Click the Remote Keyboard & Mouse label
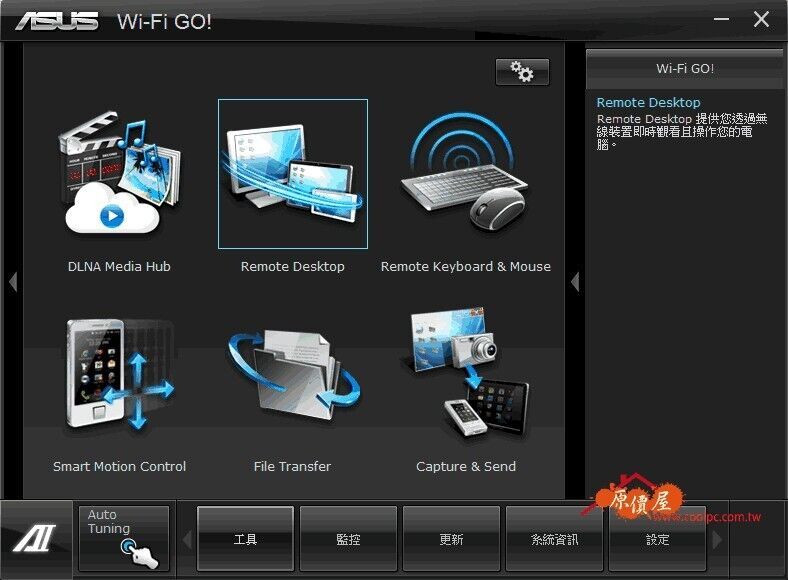The height and width of the screenshot is (580, 788). tap(465, 266)
